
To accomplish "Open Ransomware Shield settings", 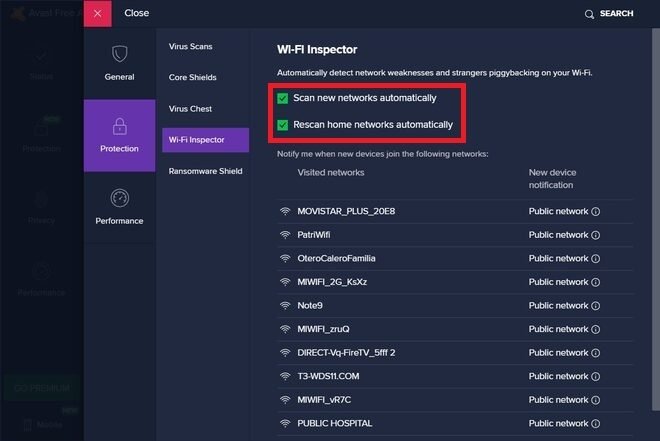I will point(205,171).
